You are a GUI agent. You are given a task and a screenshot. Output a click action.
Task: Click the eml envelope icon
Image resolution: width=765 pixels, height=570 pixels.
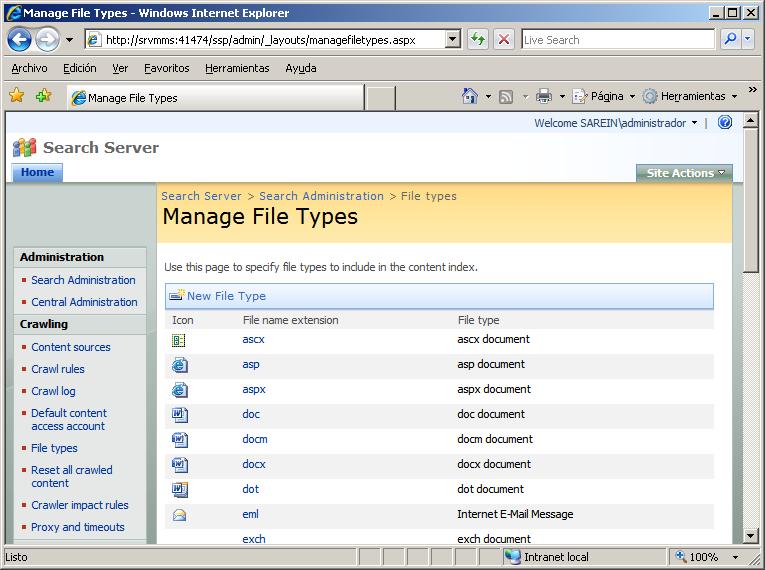[180, 515]
